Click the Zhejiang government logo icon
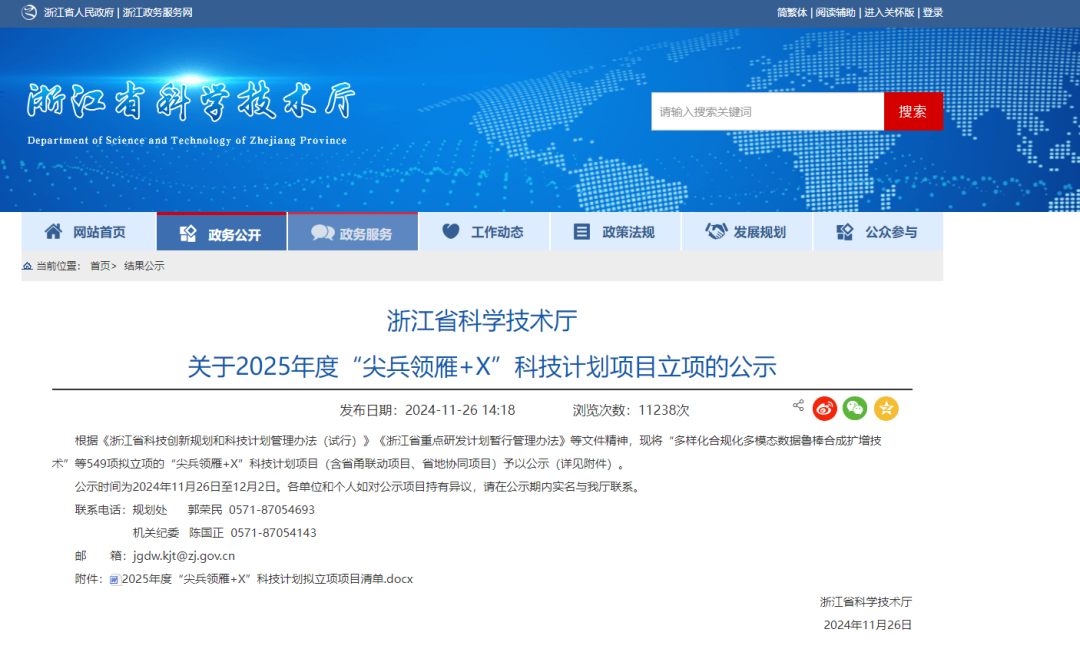1080x659 pixels. 29,12
